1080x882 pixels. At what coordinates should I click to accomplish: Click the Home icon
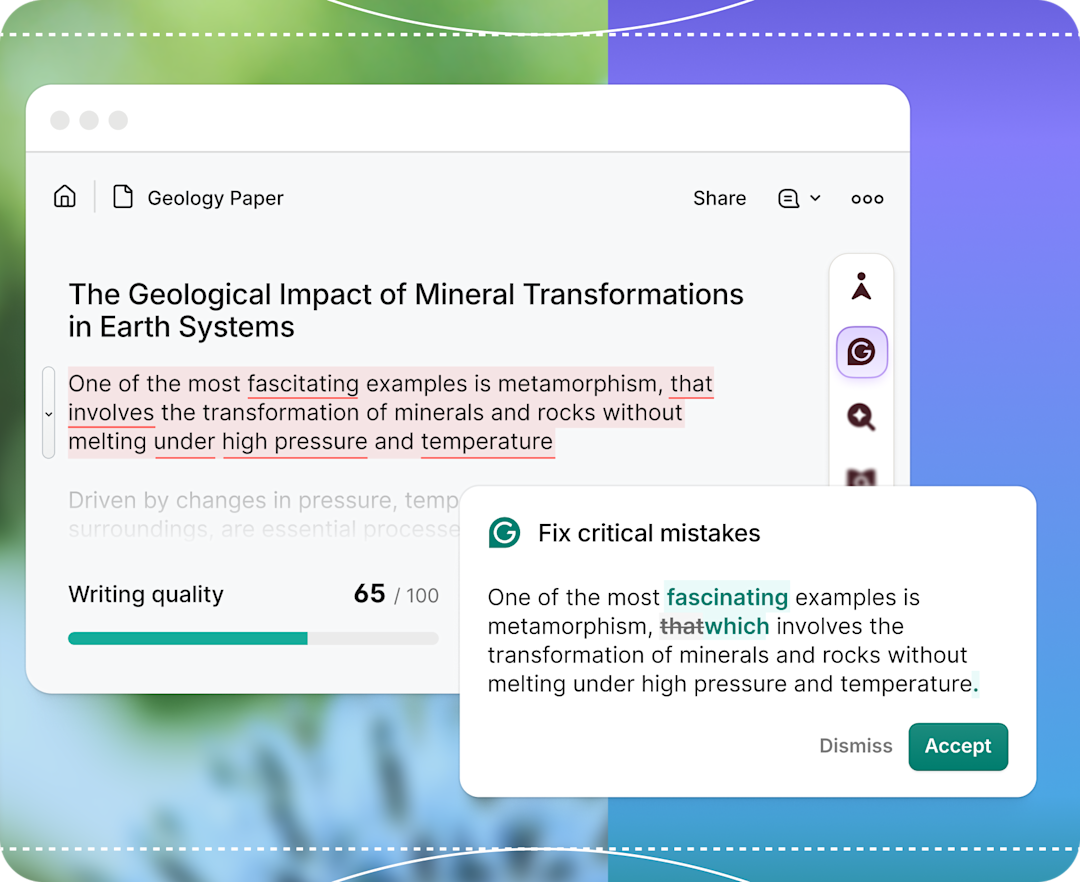click(65, 197)
